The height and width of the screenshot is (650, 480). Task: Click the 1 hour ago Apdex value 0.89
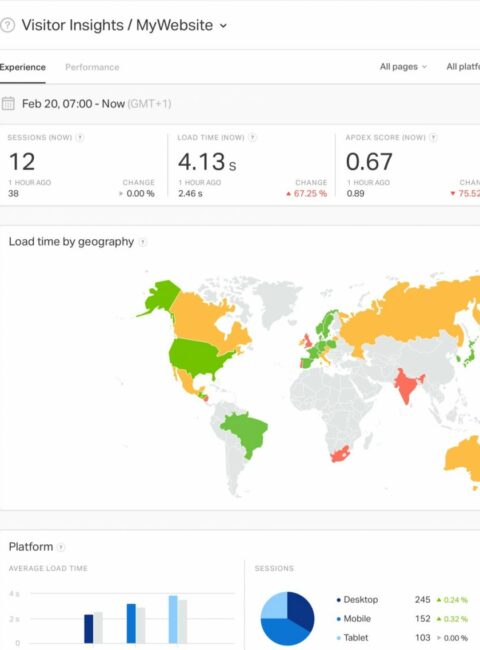coord(356,194)
